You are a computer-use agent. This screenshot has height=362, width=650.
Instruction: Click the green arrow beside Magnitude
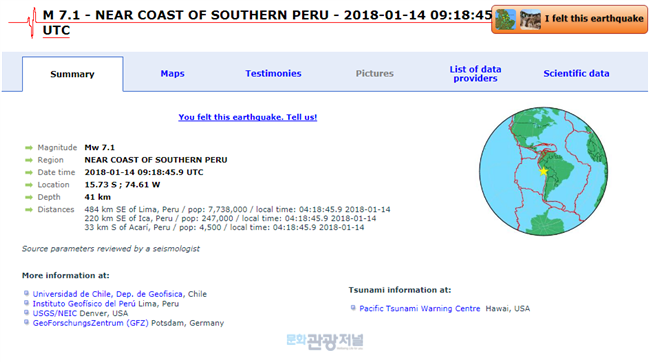29,148
